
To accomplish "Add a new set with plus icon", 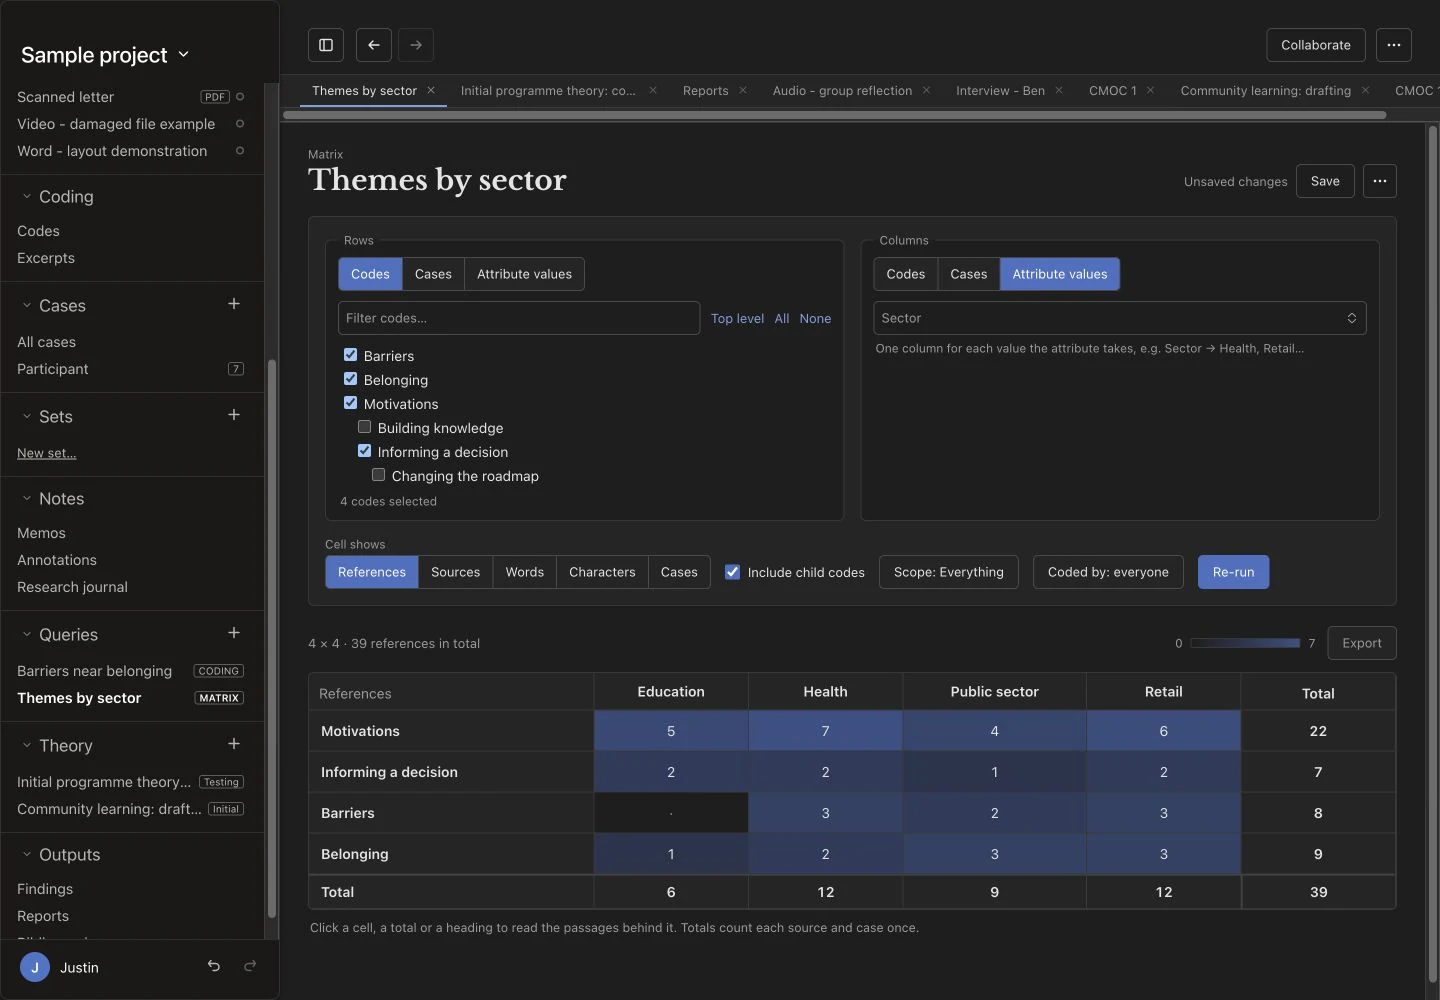I will pyautogui.click(x=234, y=415).
